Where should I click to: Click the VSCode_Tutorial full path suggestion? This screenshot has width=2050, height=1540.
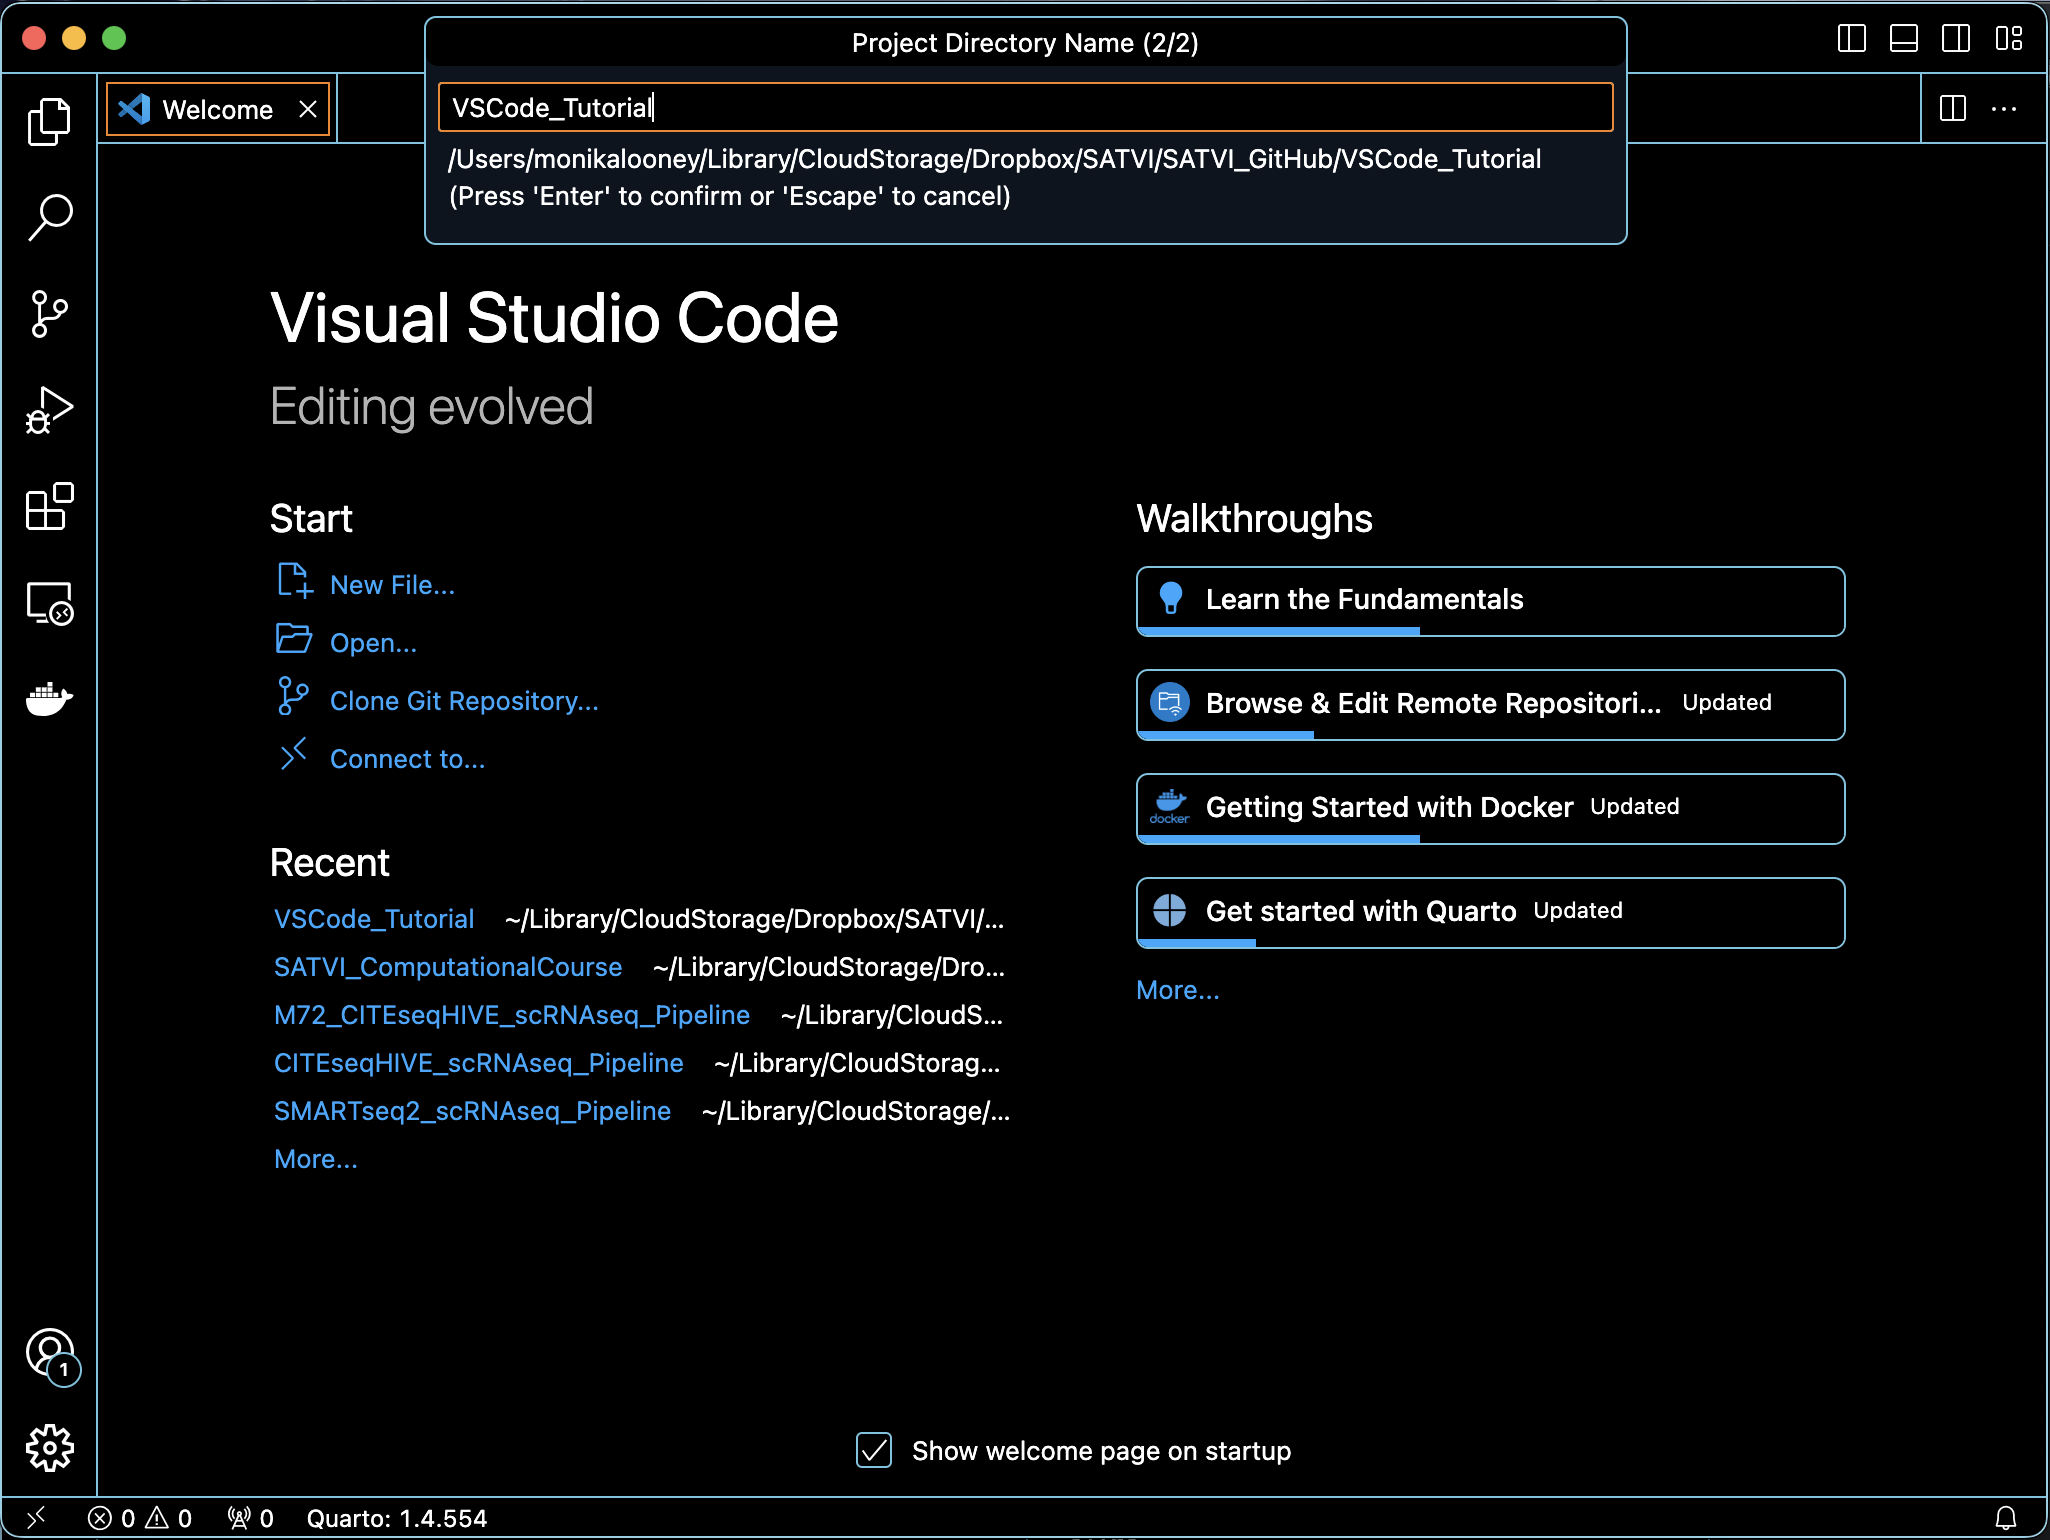(994, 159)
